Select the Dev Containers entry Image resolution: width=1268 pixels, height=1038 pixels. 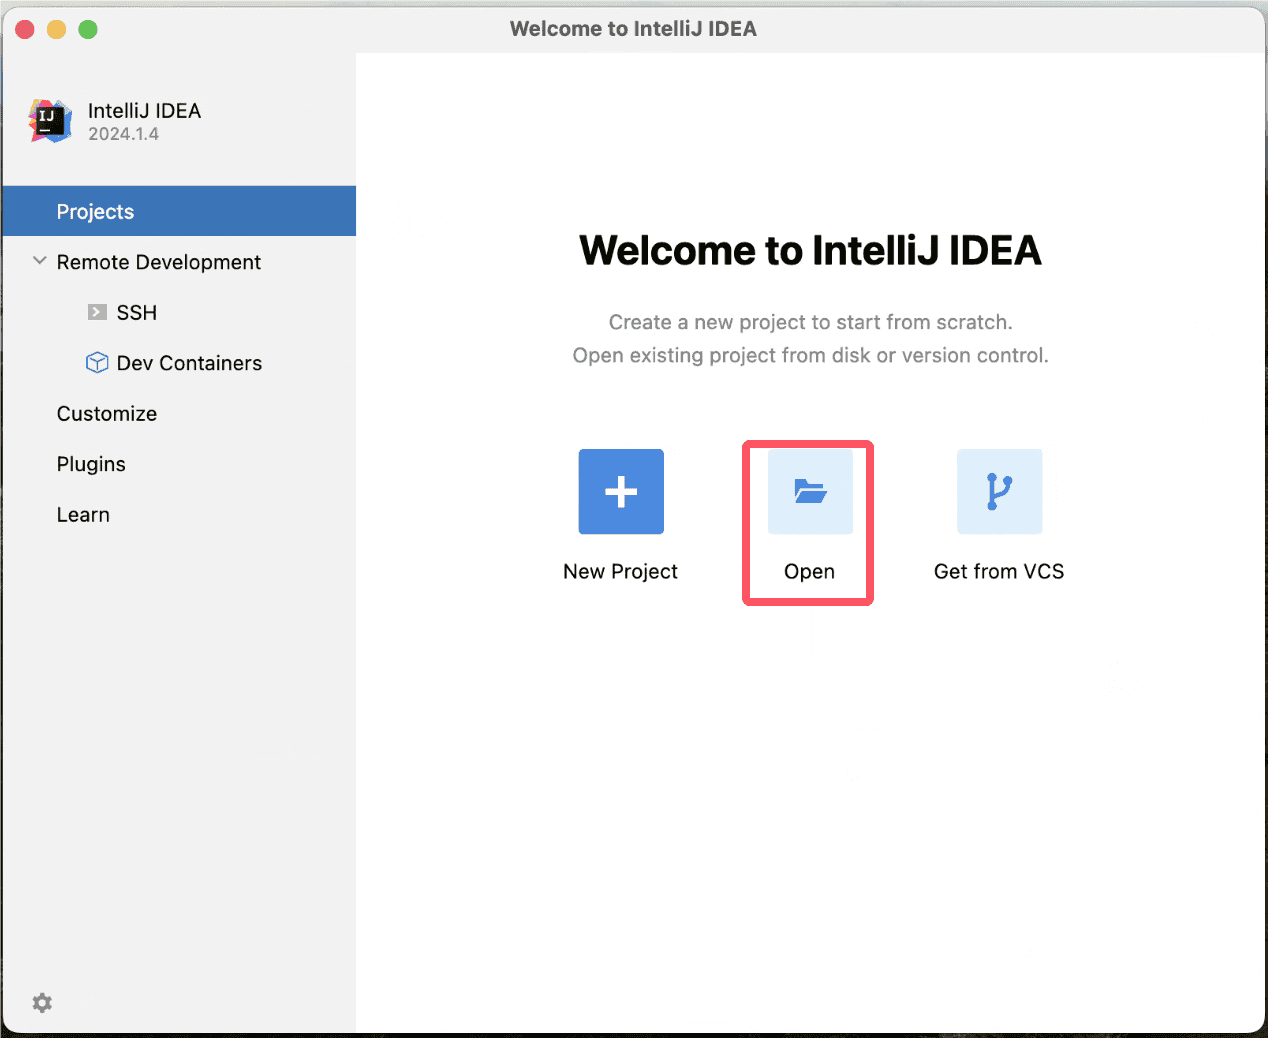[189, 363]
